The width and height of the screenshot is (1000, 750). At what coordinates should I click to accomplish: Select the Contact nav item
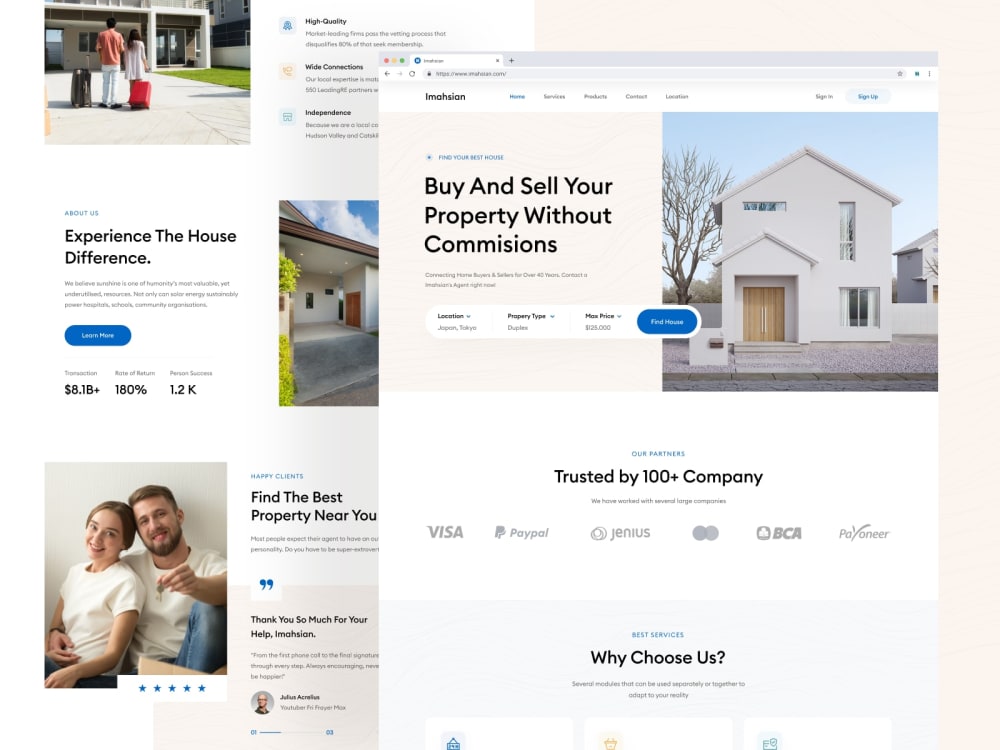point(636,97)
